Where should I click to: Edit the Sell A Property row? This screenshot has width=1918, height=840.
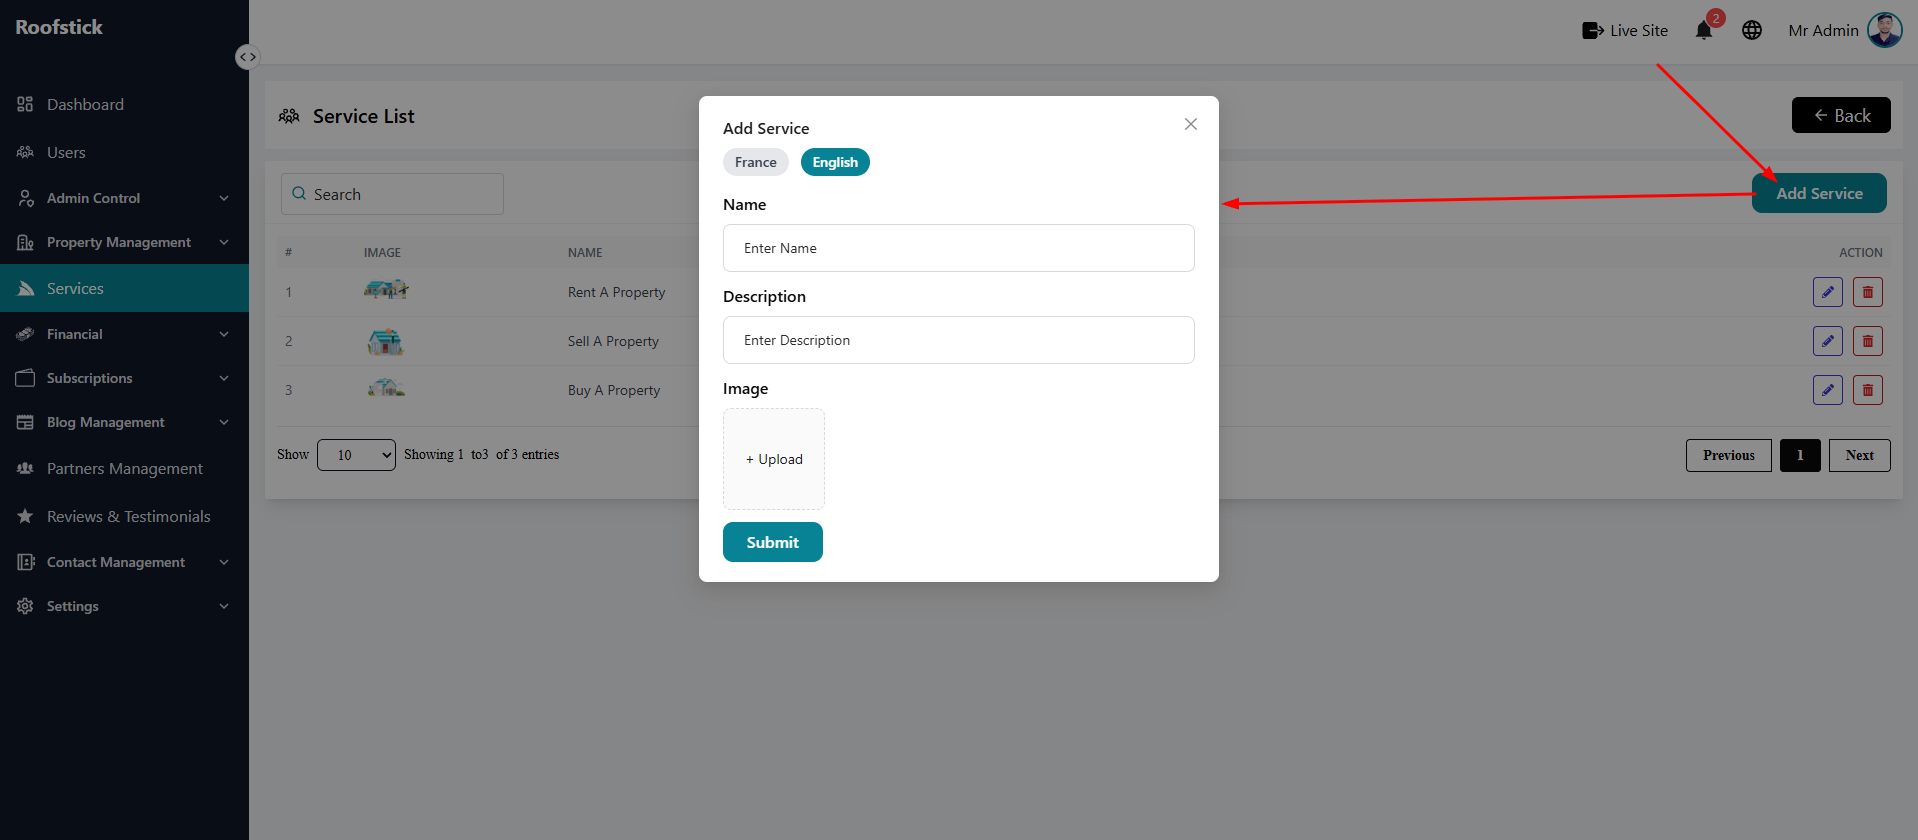[1828, 341]
